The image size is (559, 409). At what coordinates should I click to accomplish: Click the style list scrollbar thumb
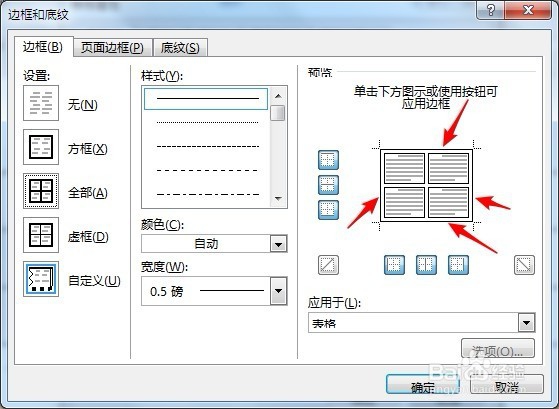278,113
